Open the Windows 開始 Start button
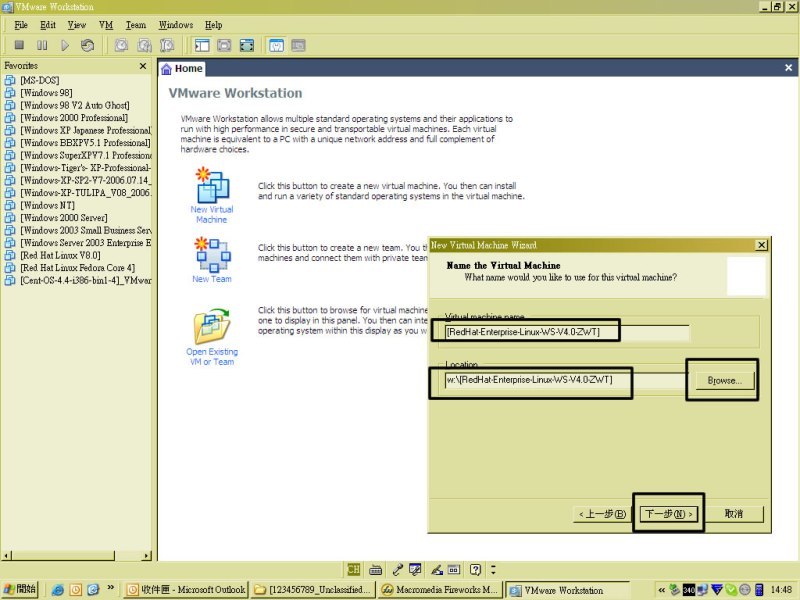This screenshot has width=800, height=600. 20,589
